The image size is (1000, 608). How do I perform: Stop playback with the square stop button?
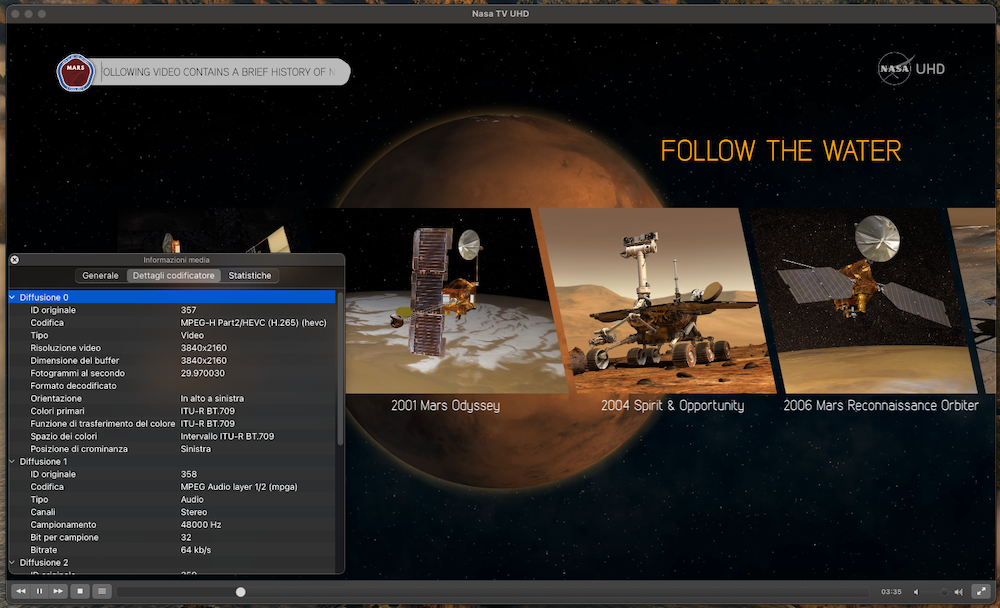[80, 591]
